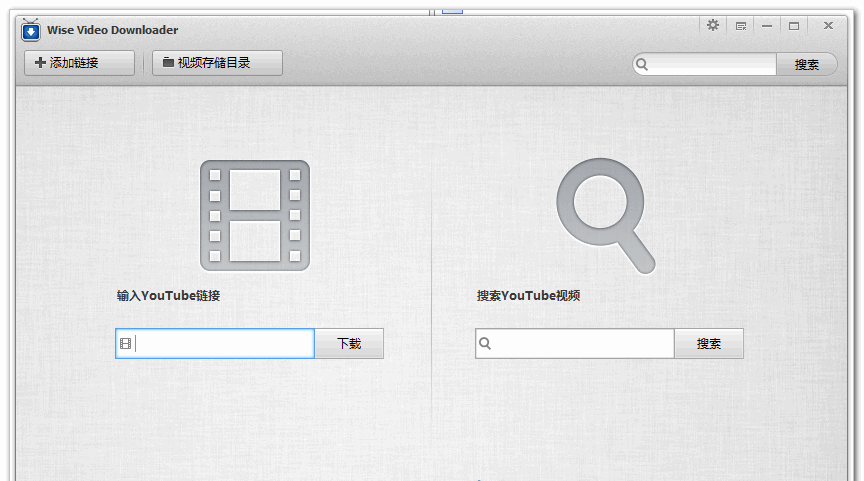Click the Wise Video Downloader title text
This screenshot has width=864, height=481.
pos(112,30)
